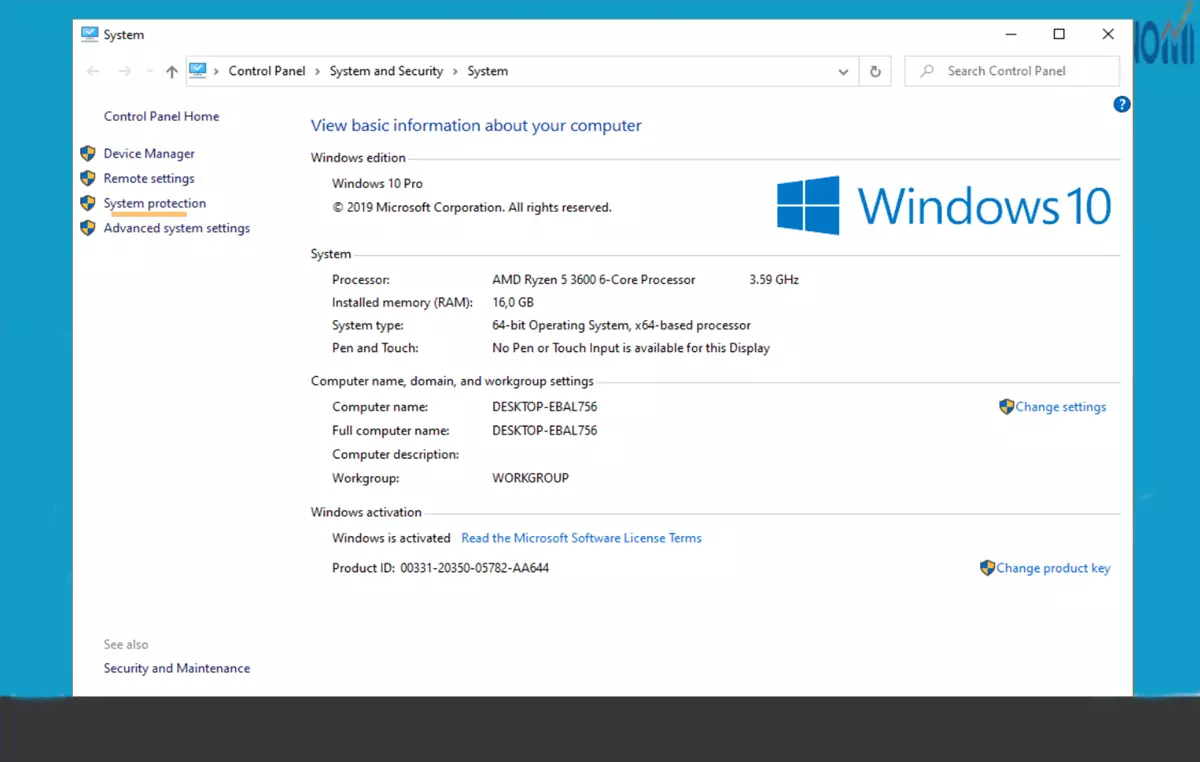Viewport: 1200px width, 762px height.
Task: Maximize the System window
Action: click(x=1059, y=34)
